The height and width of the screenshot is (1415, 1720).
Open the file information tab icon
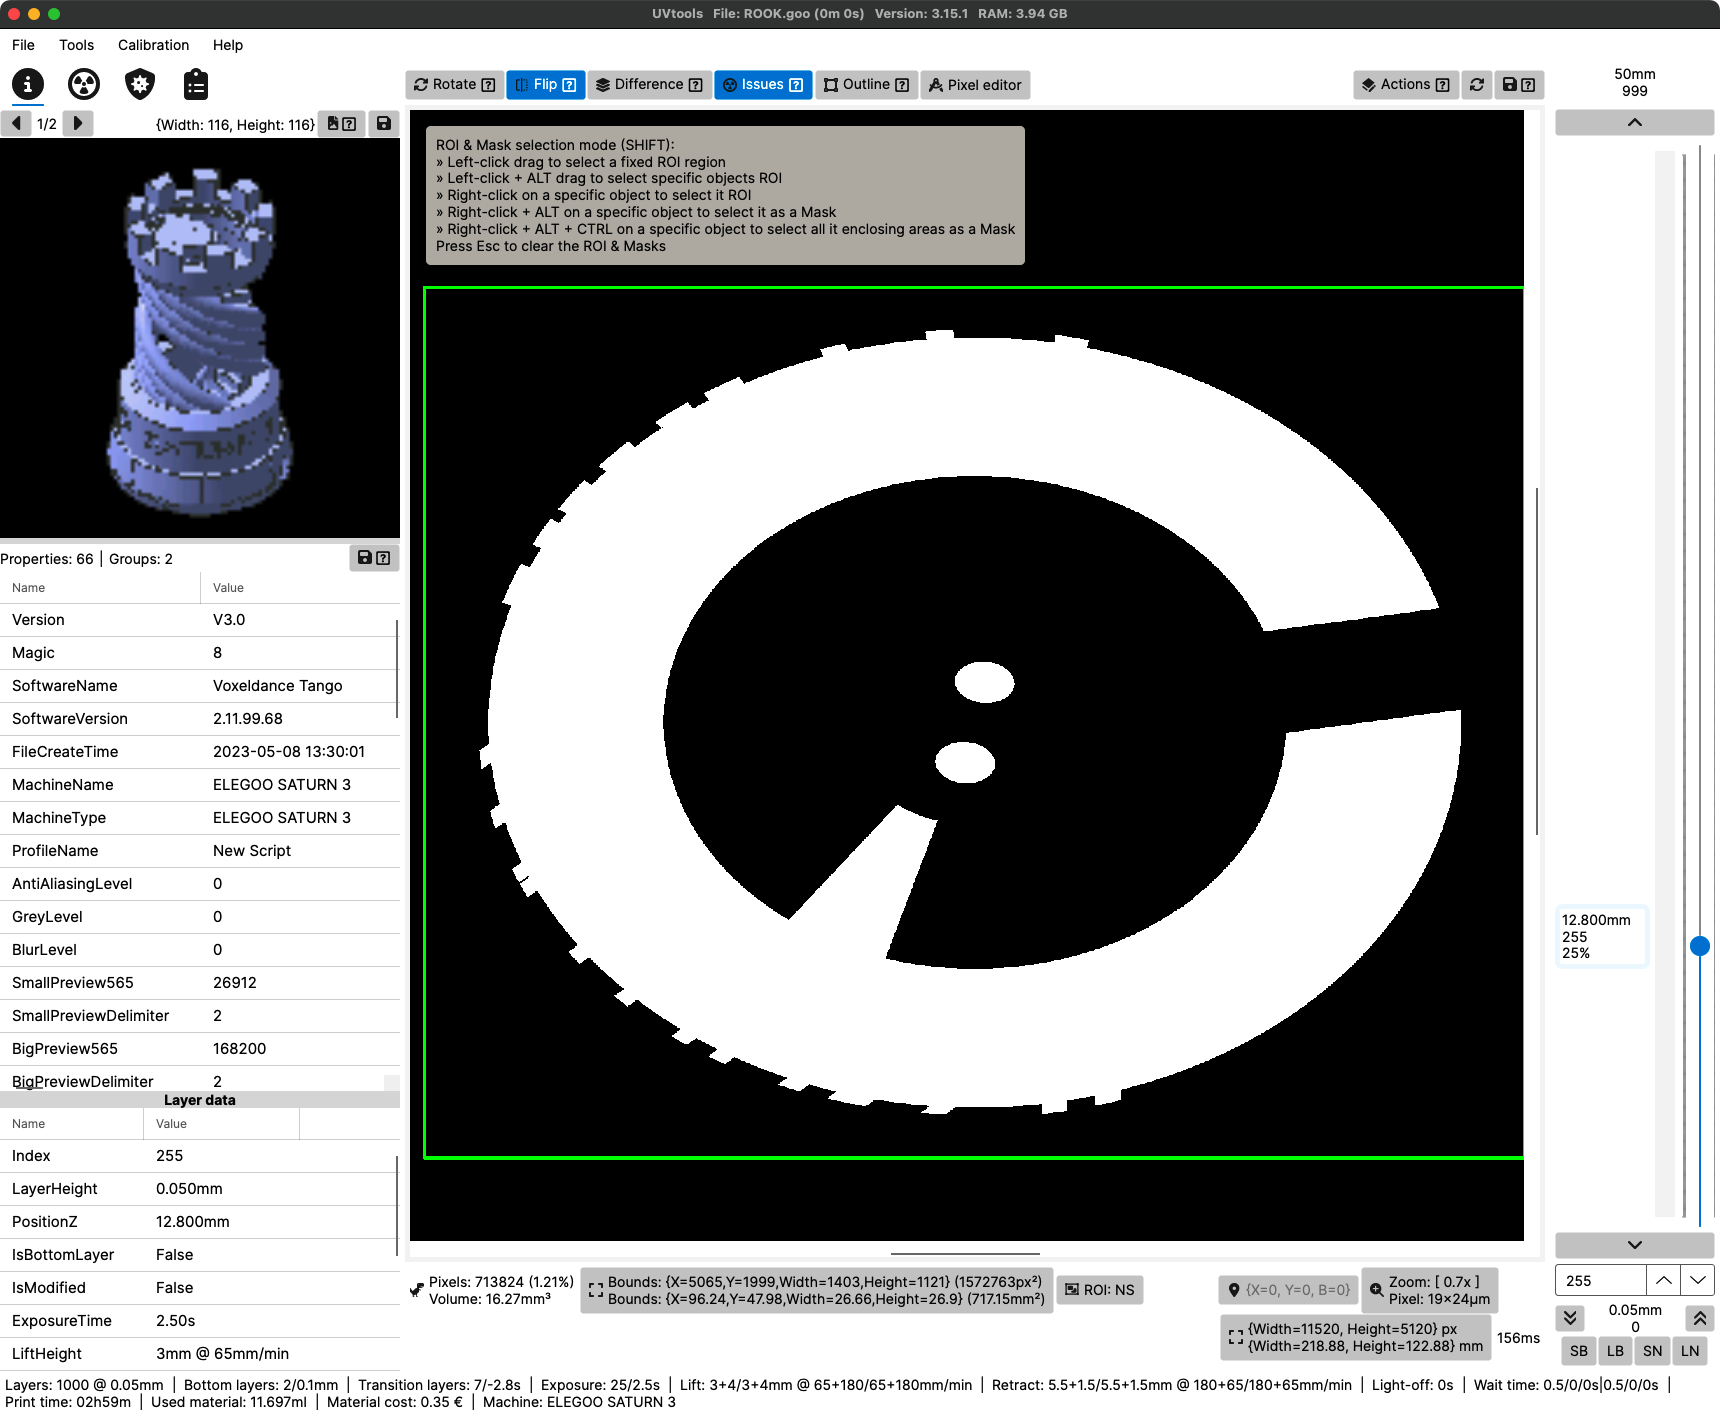[x=28, y=84]
